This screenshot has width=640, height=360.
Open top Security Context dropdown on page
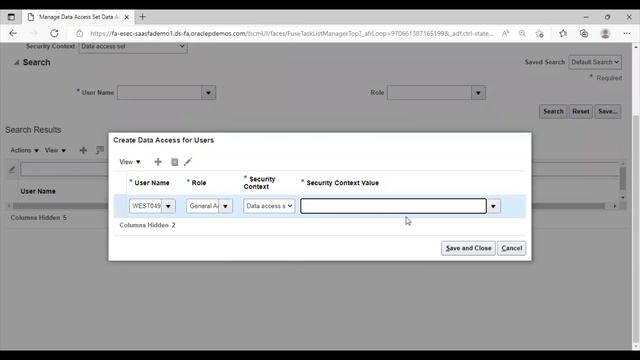point(133,47)
